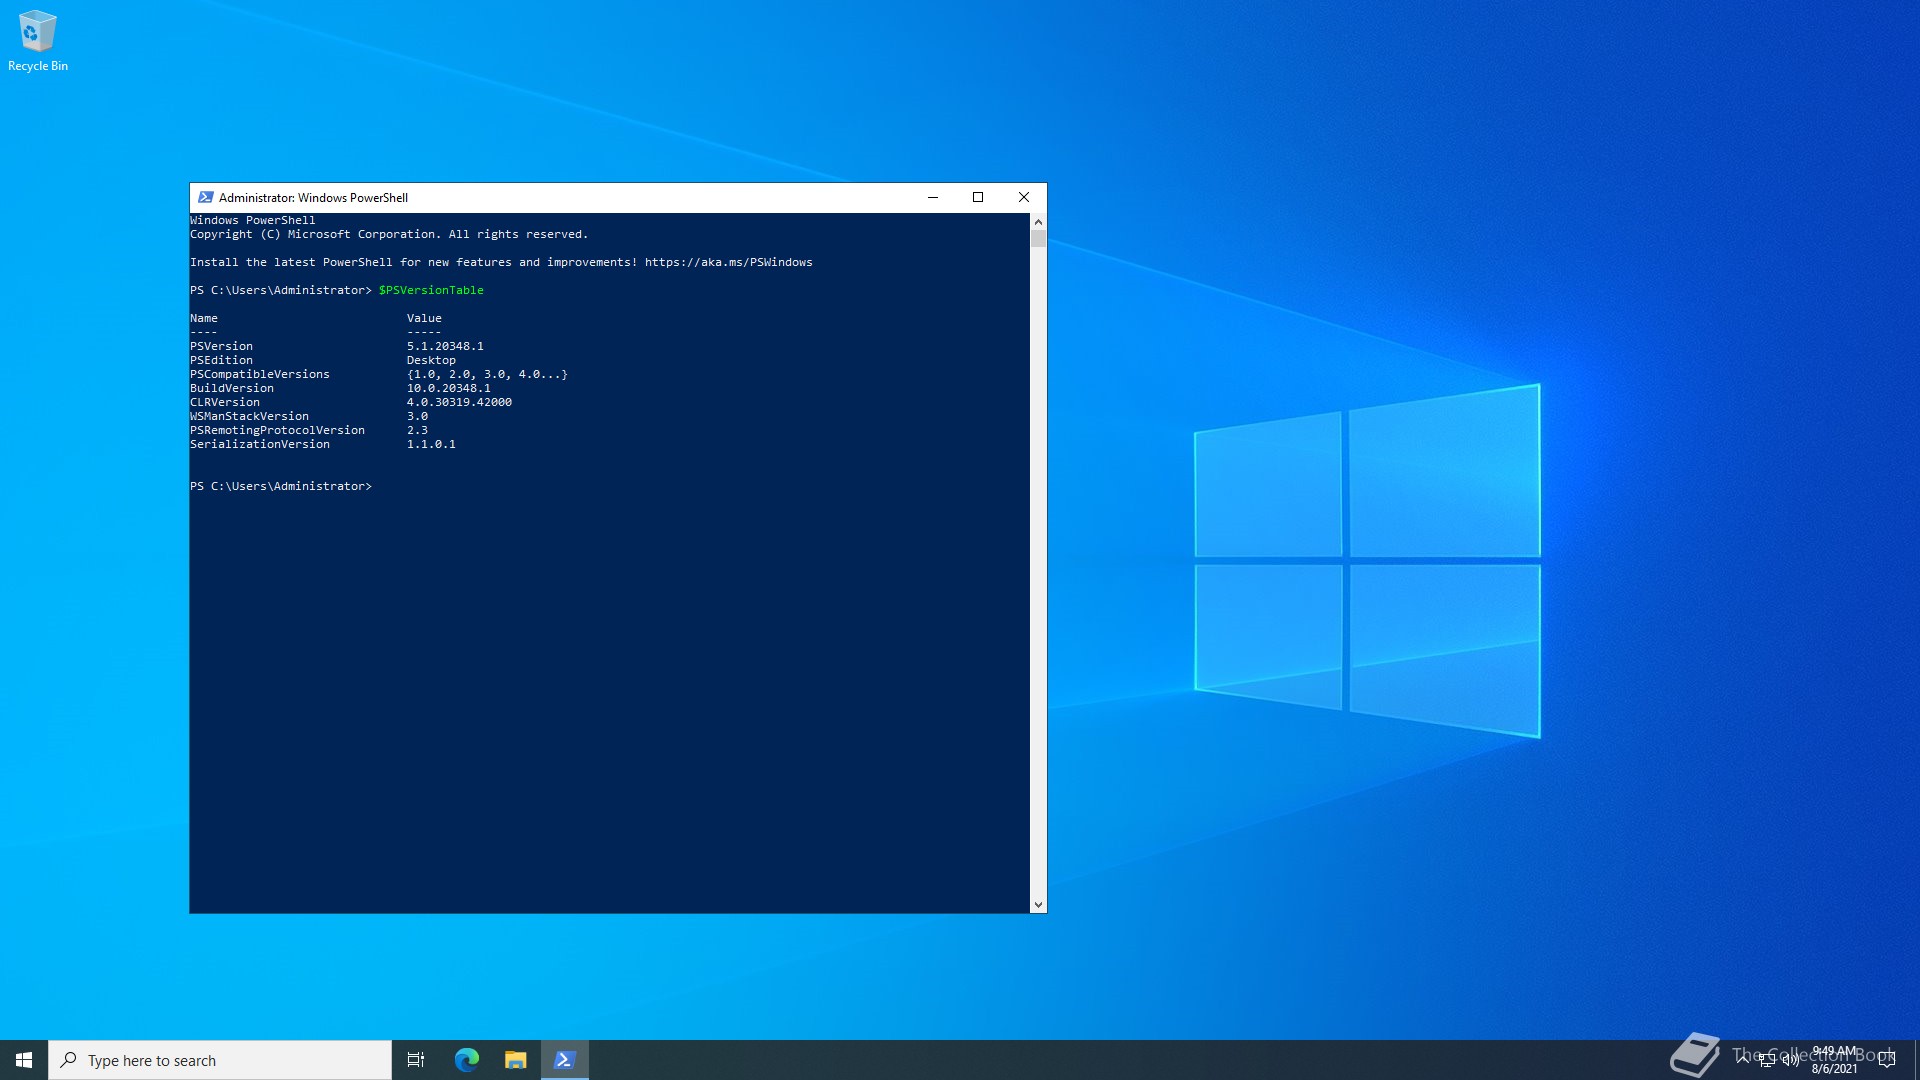Click the BuildVersion value 10.0.20348.1

[x=448, y=388]
